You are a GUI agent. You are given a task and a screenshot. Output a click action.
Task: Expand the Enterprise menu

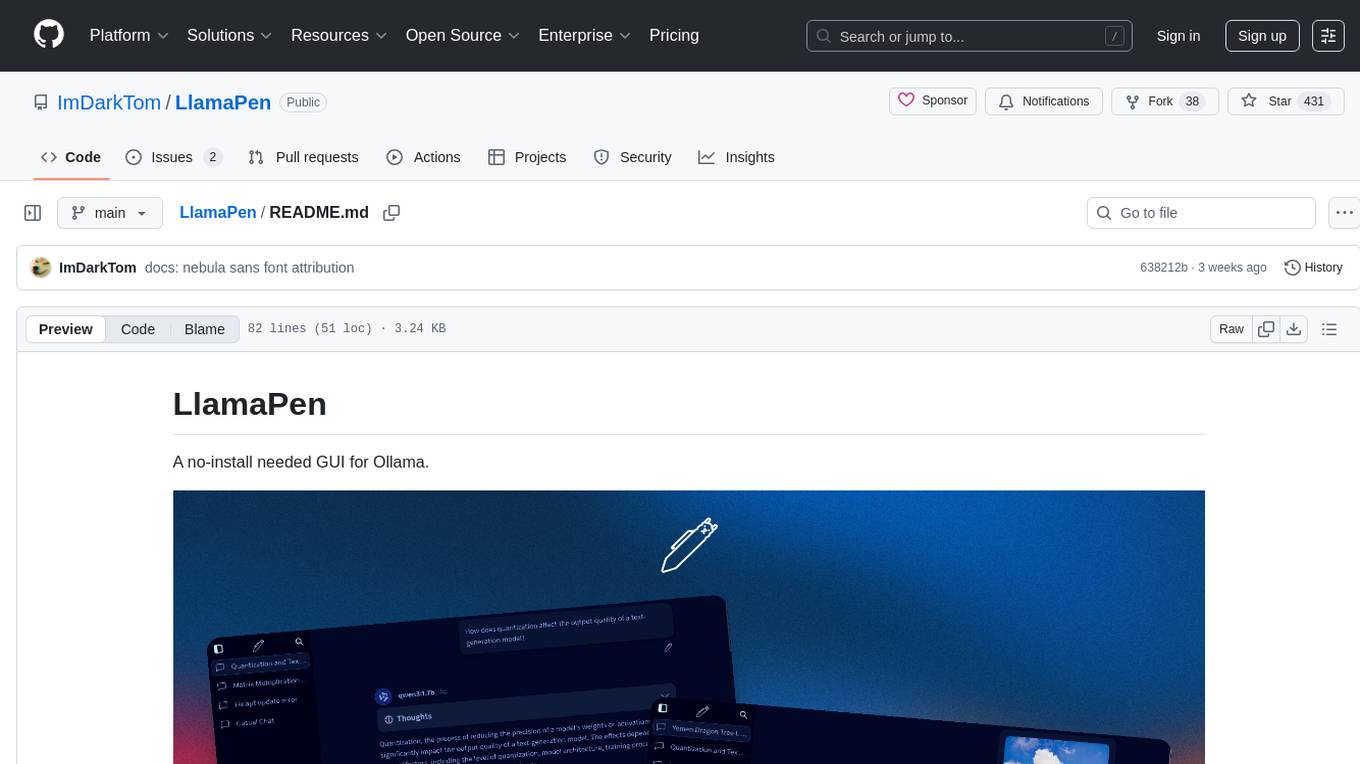click(x=585, y=35)
